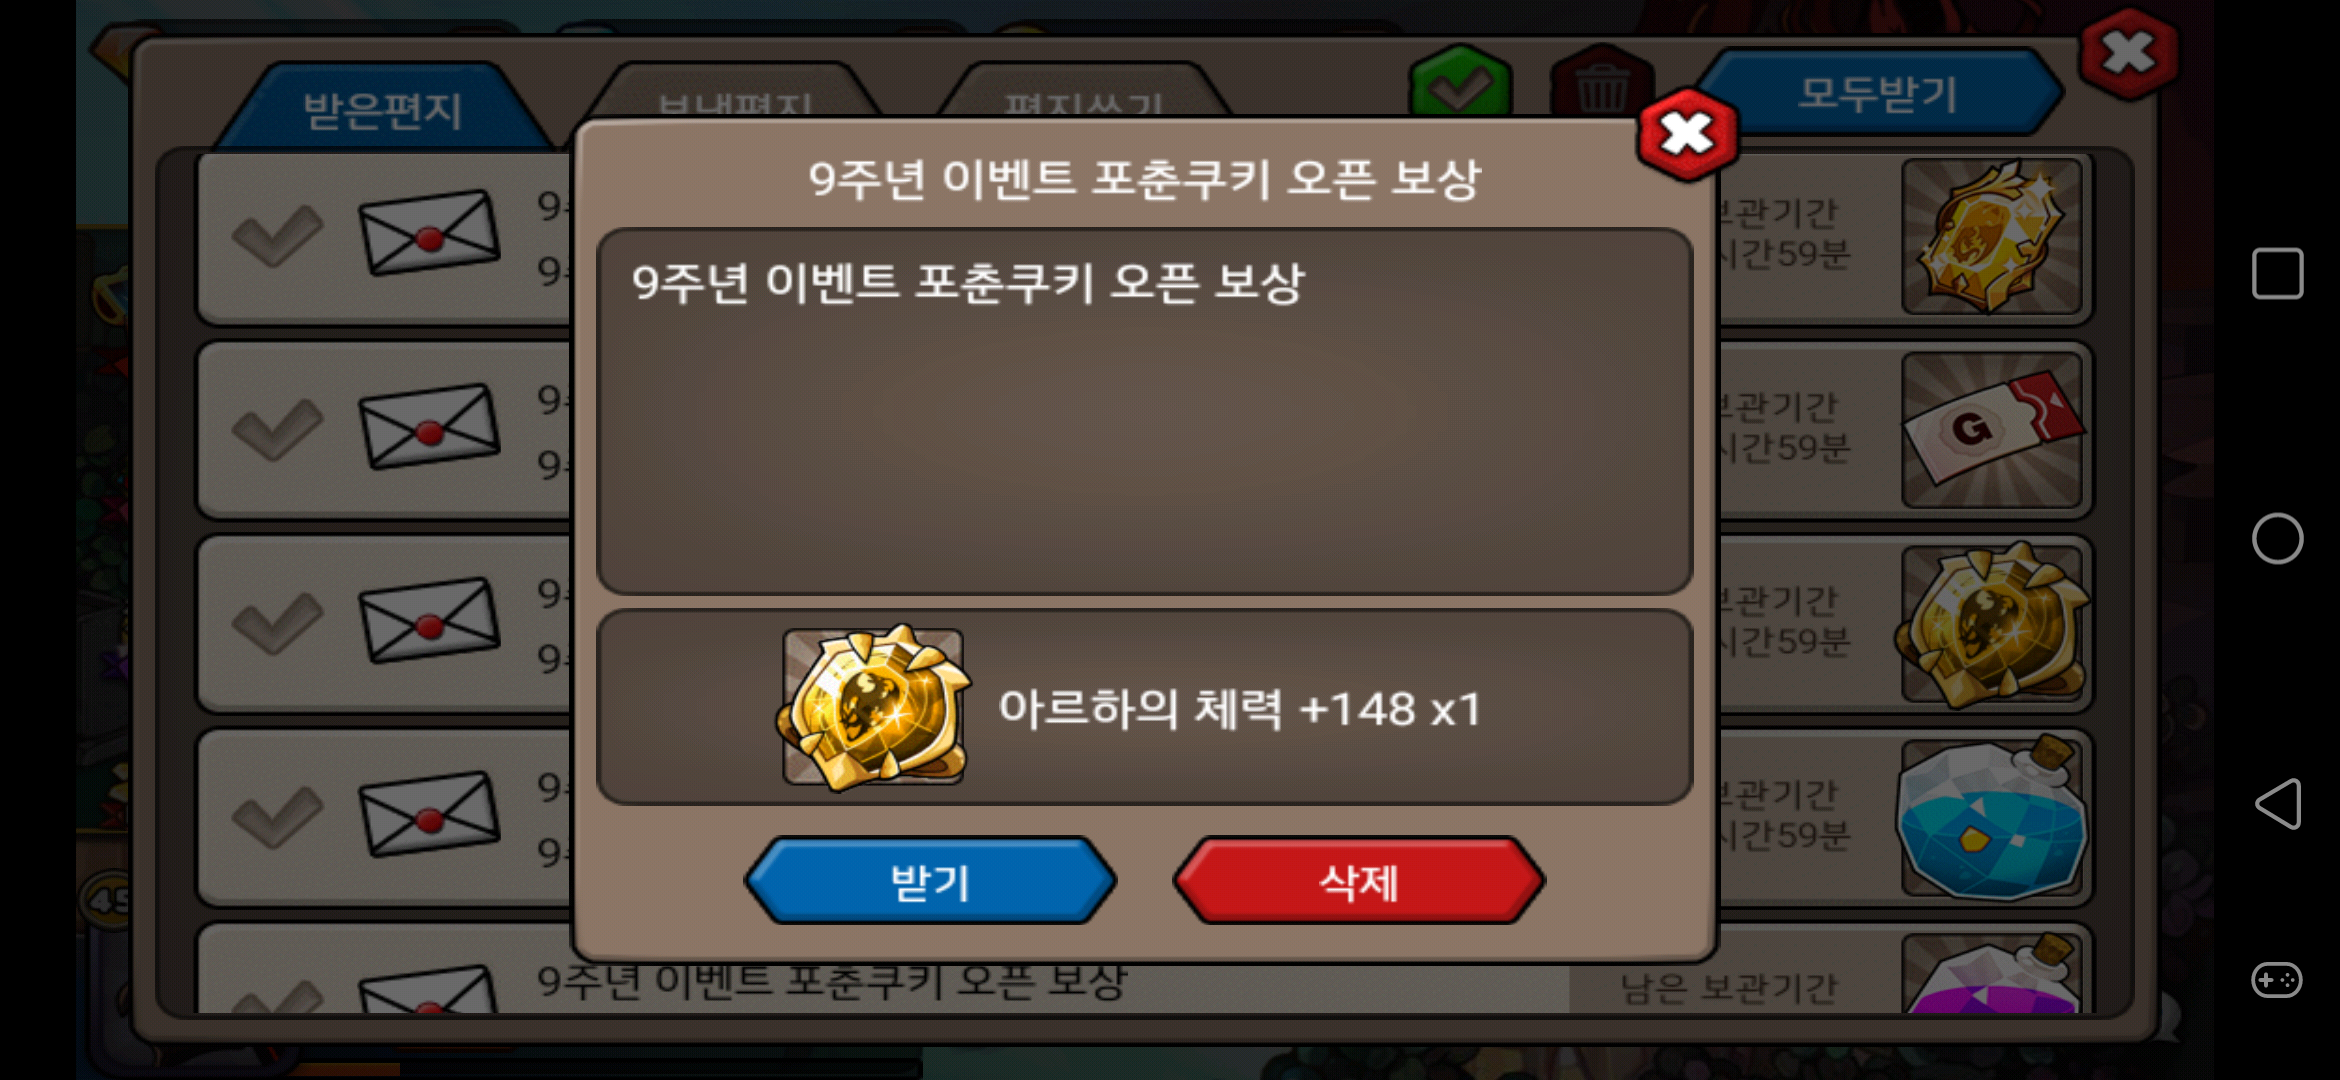
Task: Switch to the 받은편지 received mail tab
Action: click(382, 108)
